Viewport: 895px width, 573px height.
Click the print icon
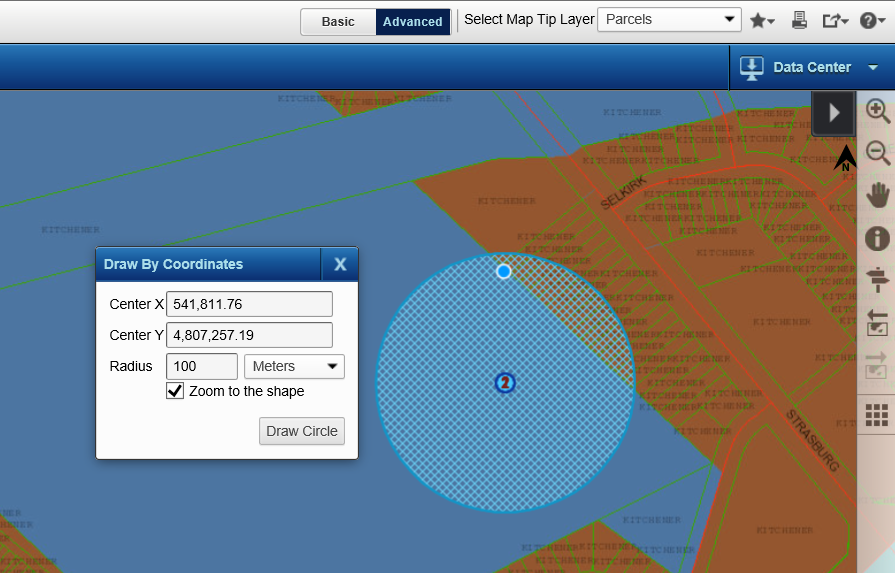[799, 20]
